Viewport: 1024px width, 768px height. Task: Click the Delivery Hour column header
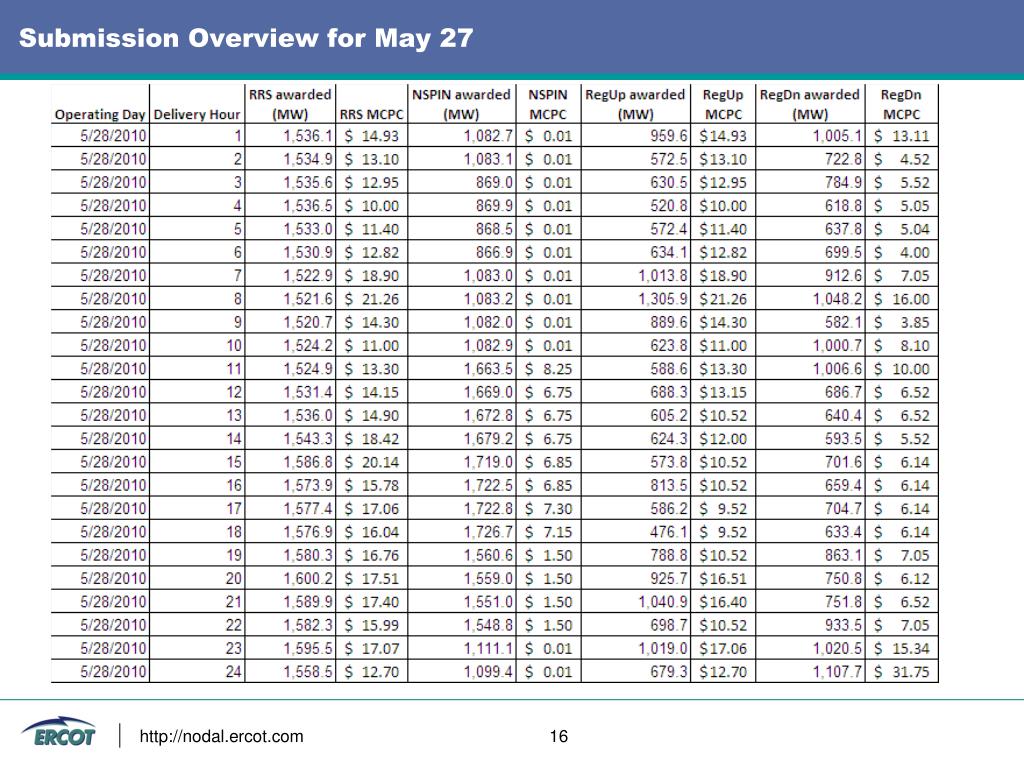point(197,114)
